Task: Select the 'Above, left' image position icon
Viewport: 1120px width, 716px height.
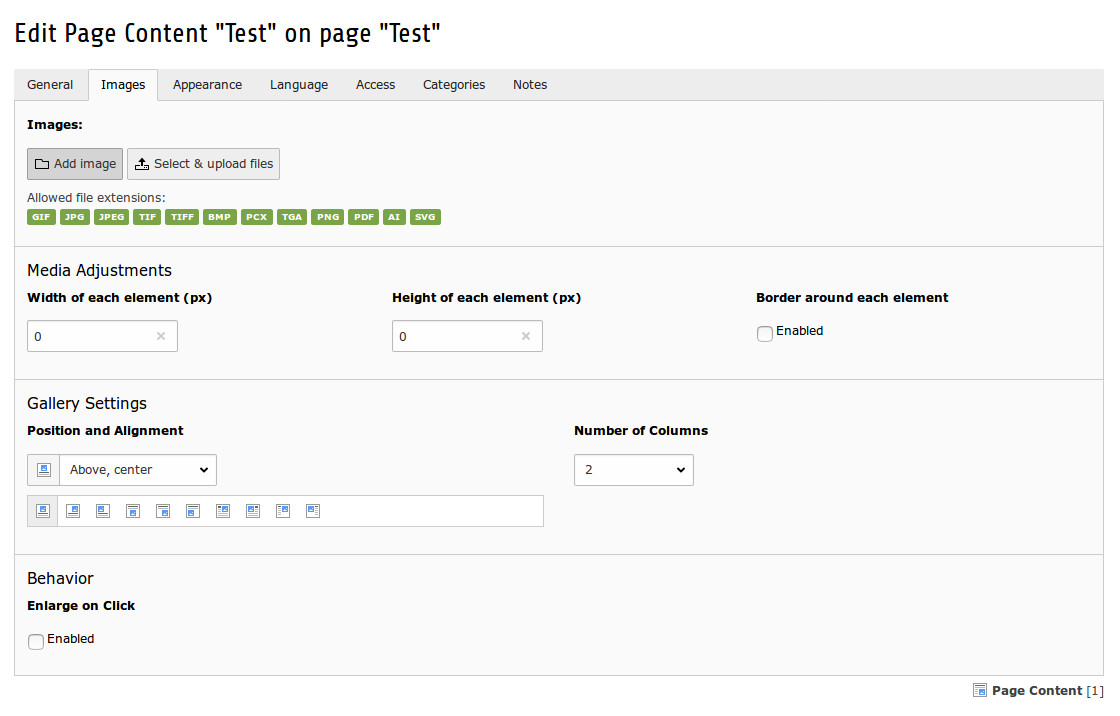Action: click(x=103, y=511)
